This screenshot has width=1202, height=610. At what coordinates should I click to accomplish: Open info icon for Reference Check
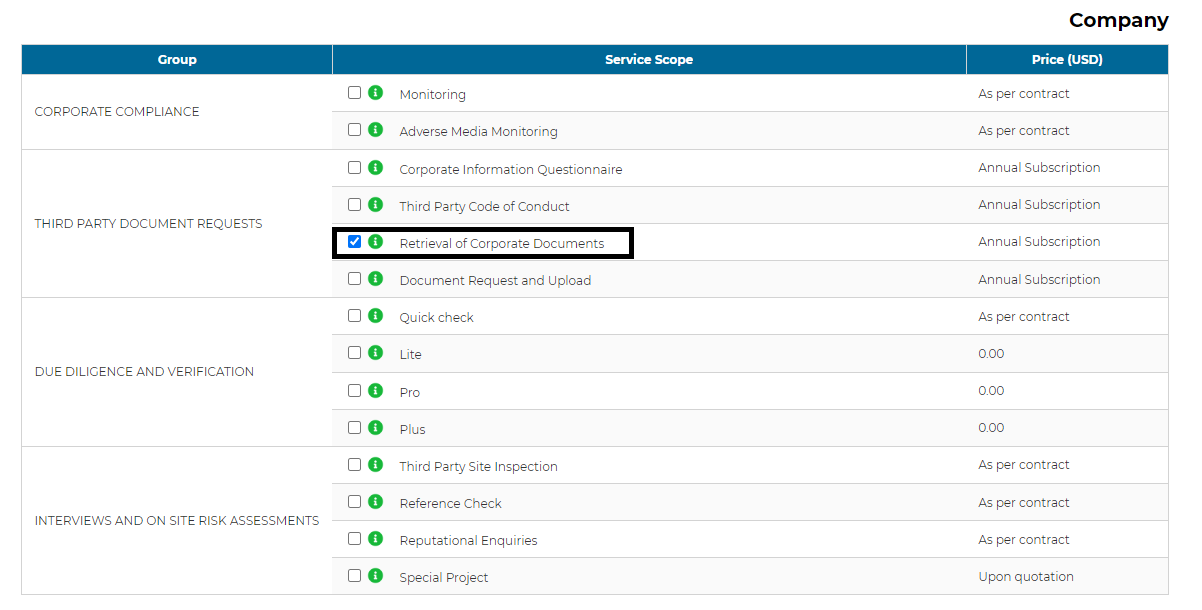(x=376, y=502)
